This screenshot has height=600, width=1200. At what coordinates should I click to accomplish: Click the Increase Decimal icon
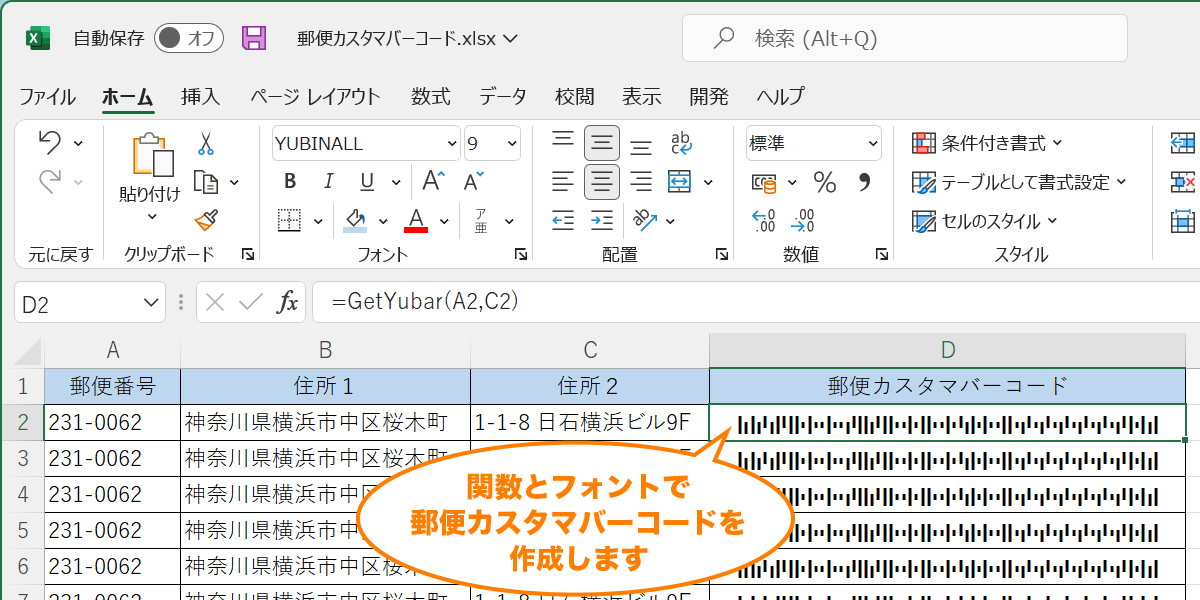(763, 218)
